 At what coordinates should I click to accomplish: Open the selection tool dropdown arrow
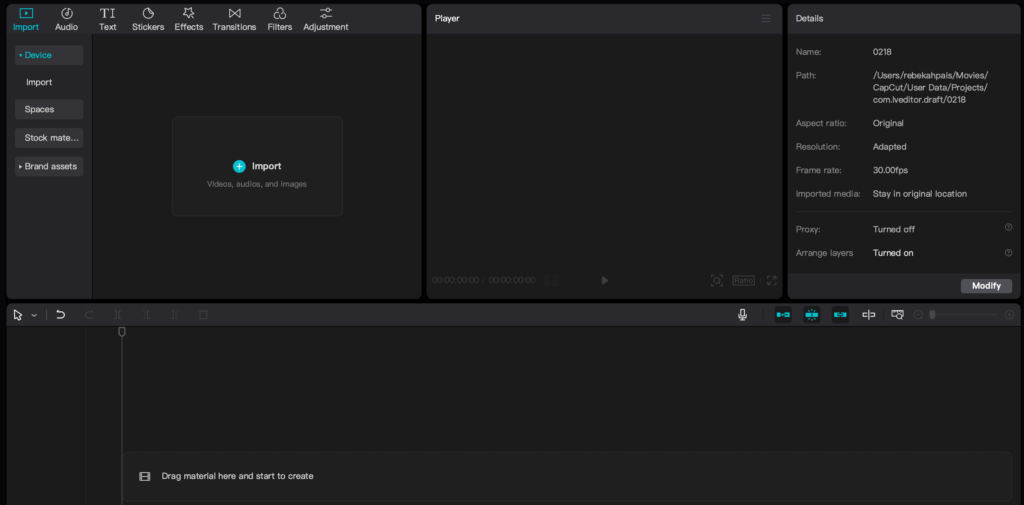click(x=34, y=316)
